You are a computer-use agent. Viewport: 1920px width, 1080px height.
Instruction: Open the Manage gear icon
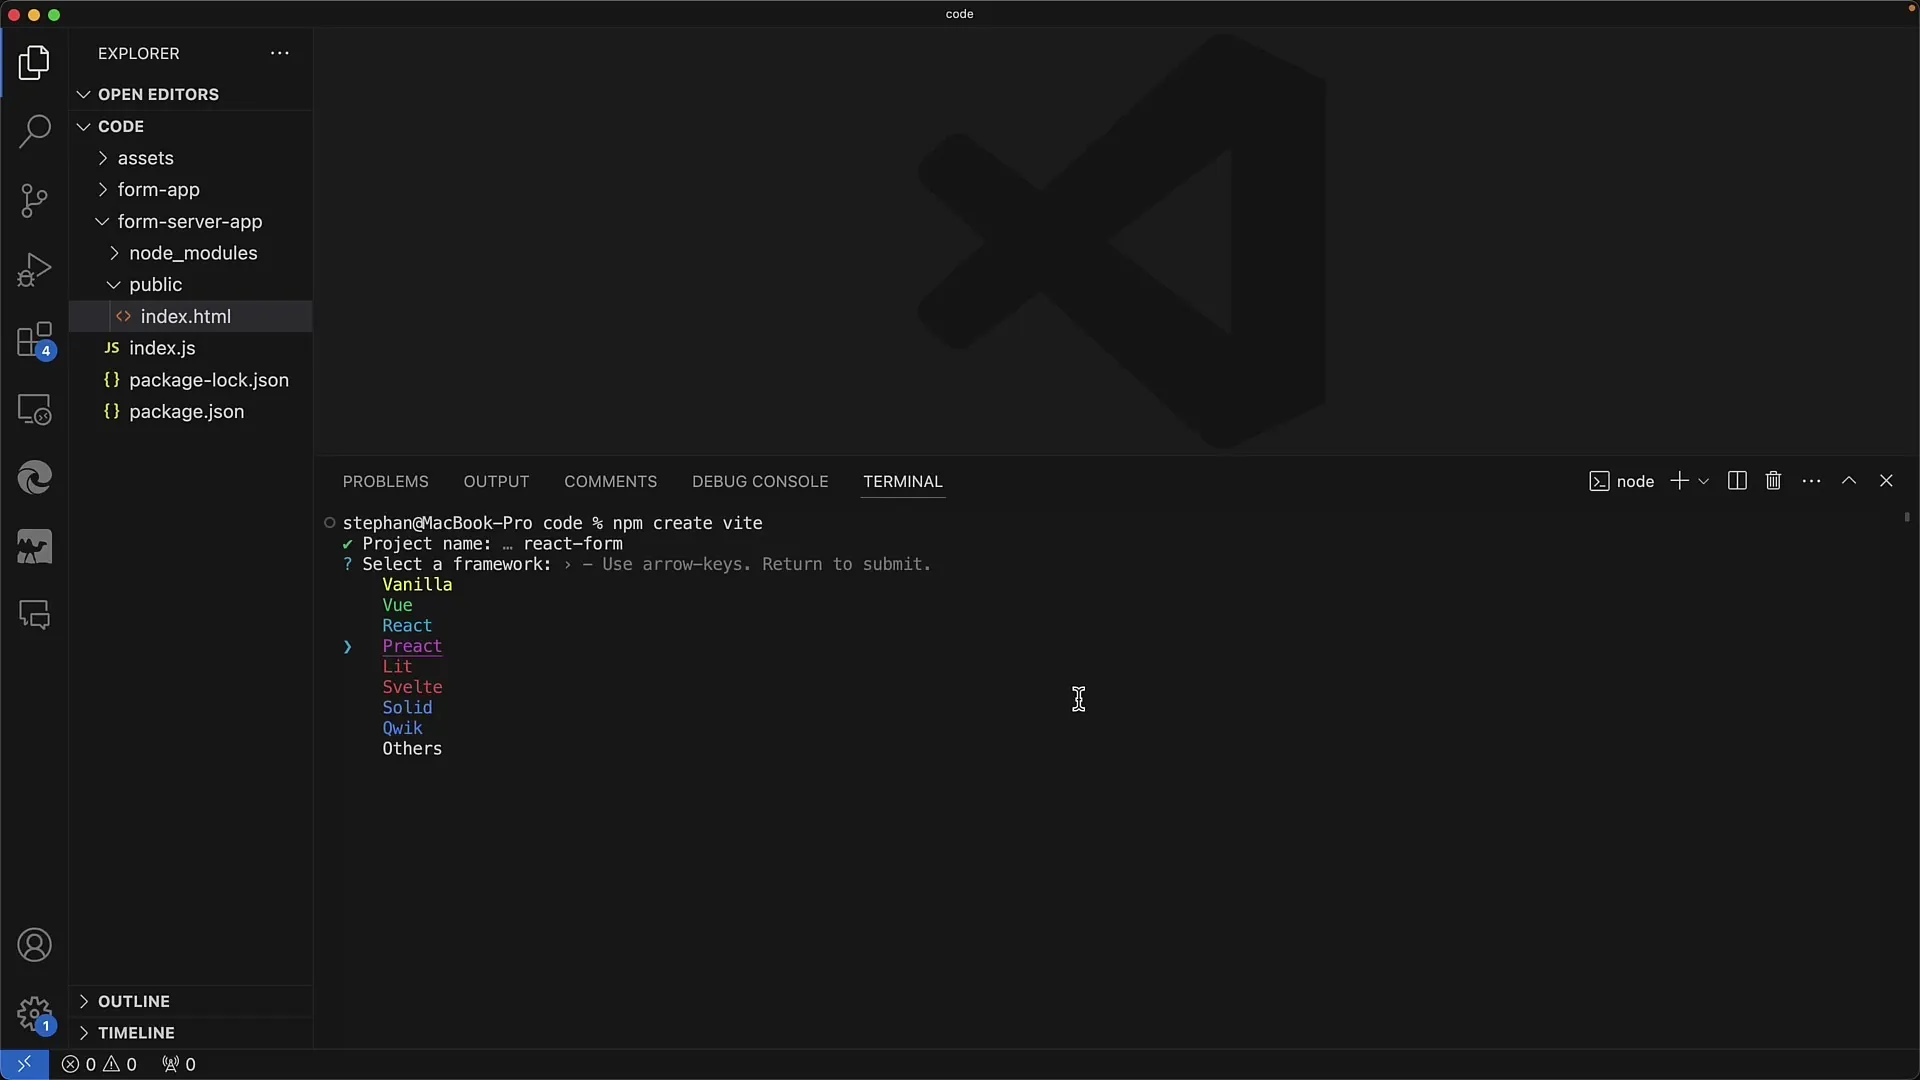coord(34,1014)
